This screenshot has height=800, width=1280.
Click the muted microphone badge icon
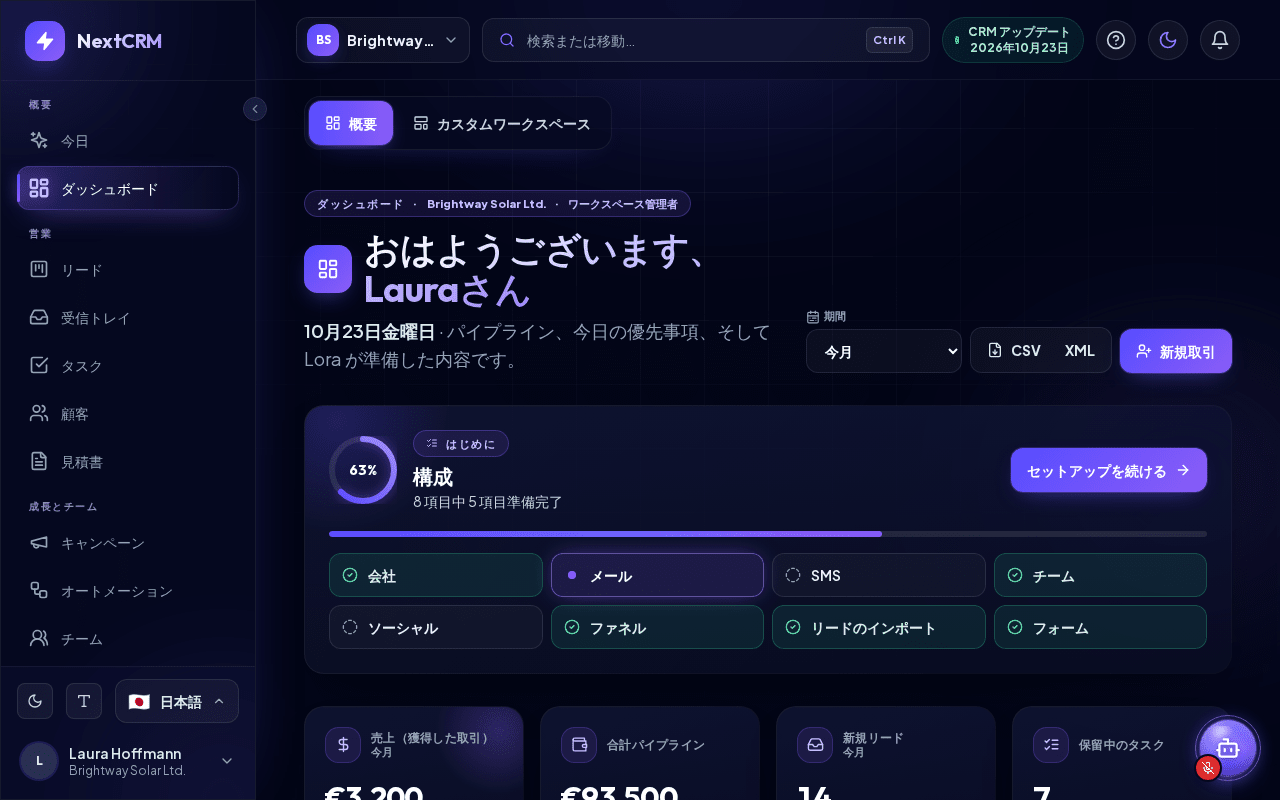click(1208, 768)
